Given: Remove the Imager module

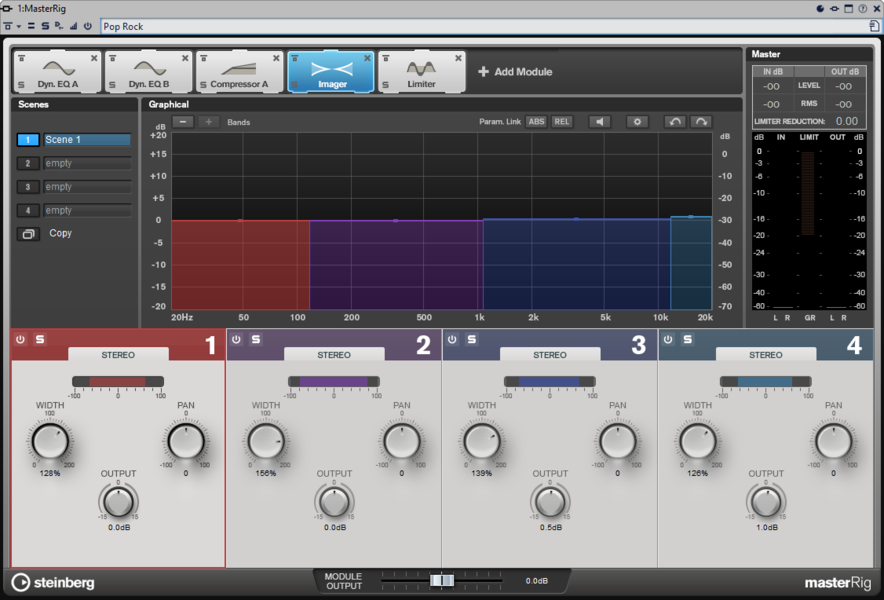Looking at the screenshot, I should (367, 58).
